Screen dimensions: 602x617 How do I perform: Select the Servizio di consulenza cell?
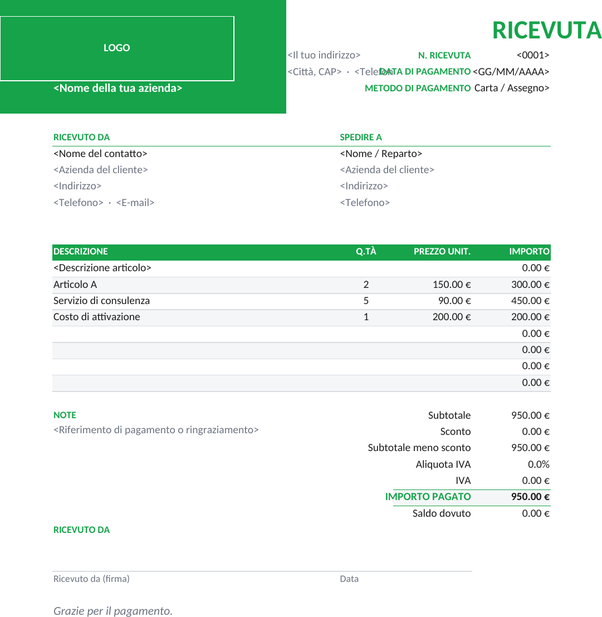(x=101, y=301)
